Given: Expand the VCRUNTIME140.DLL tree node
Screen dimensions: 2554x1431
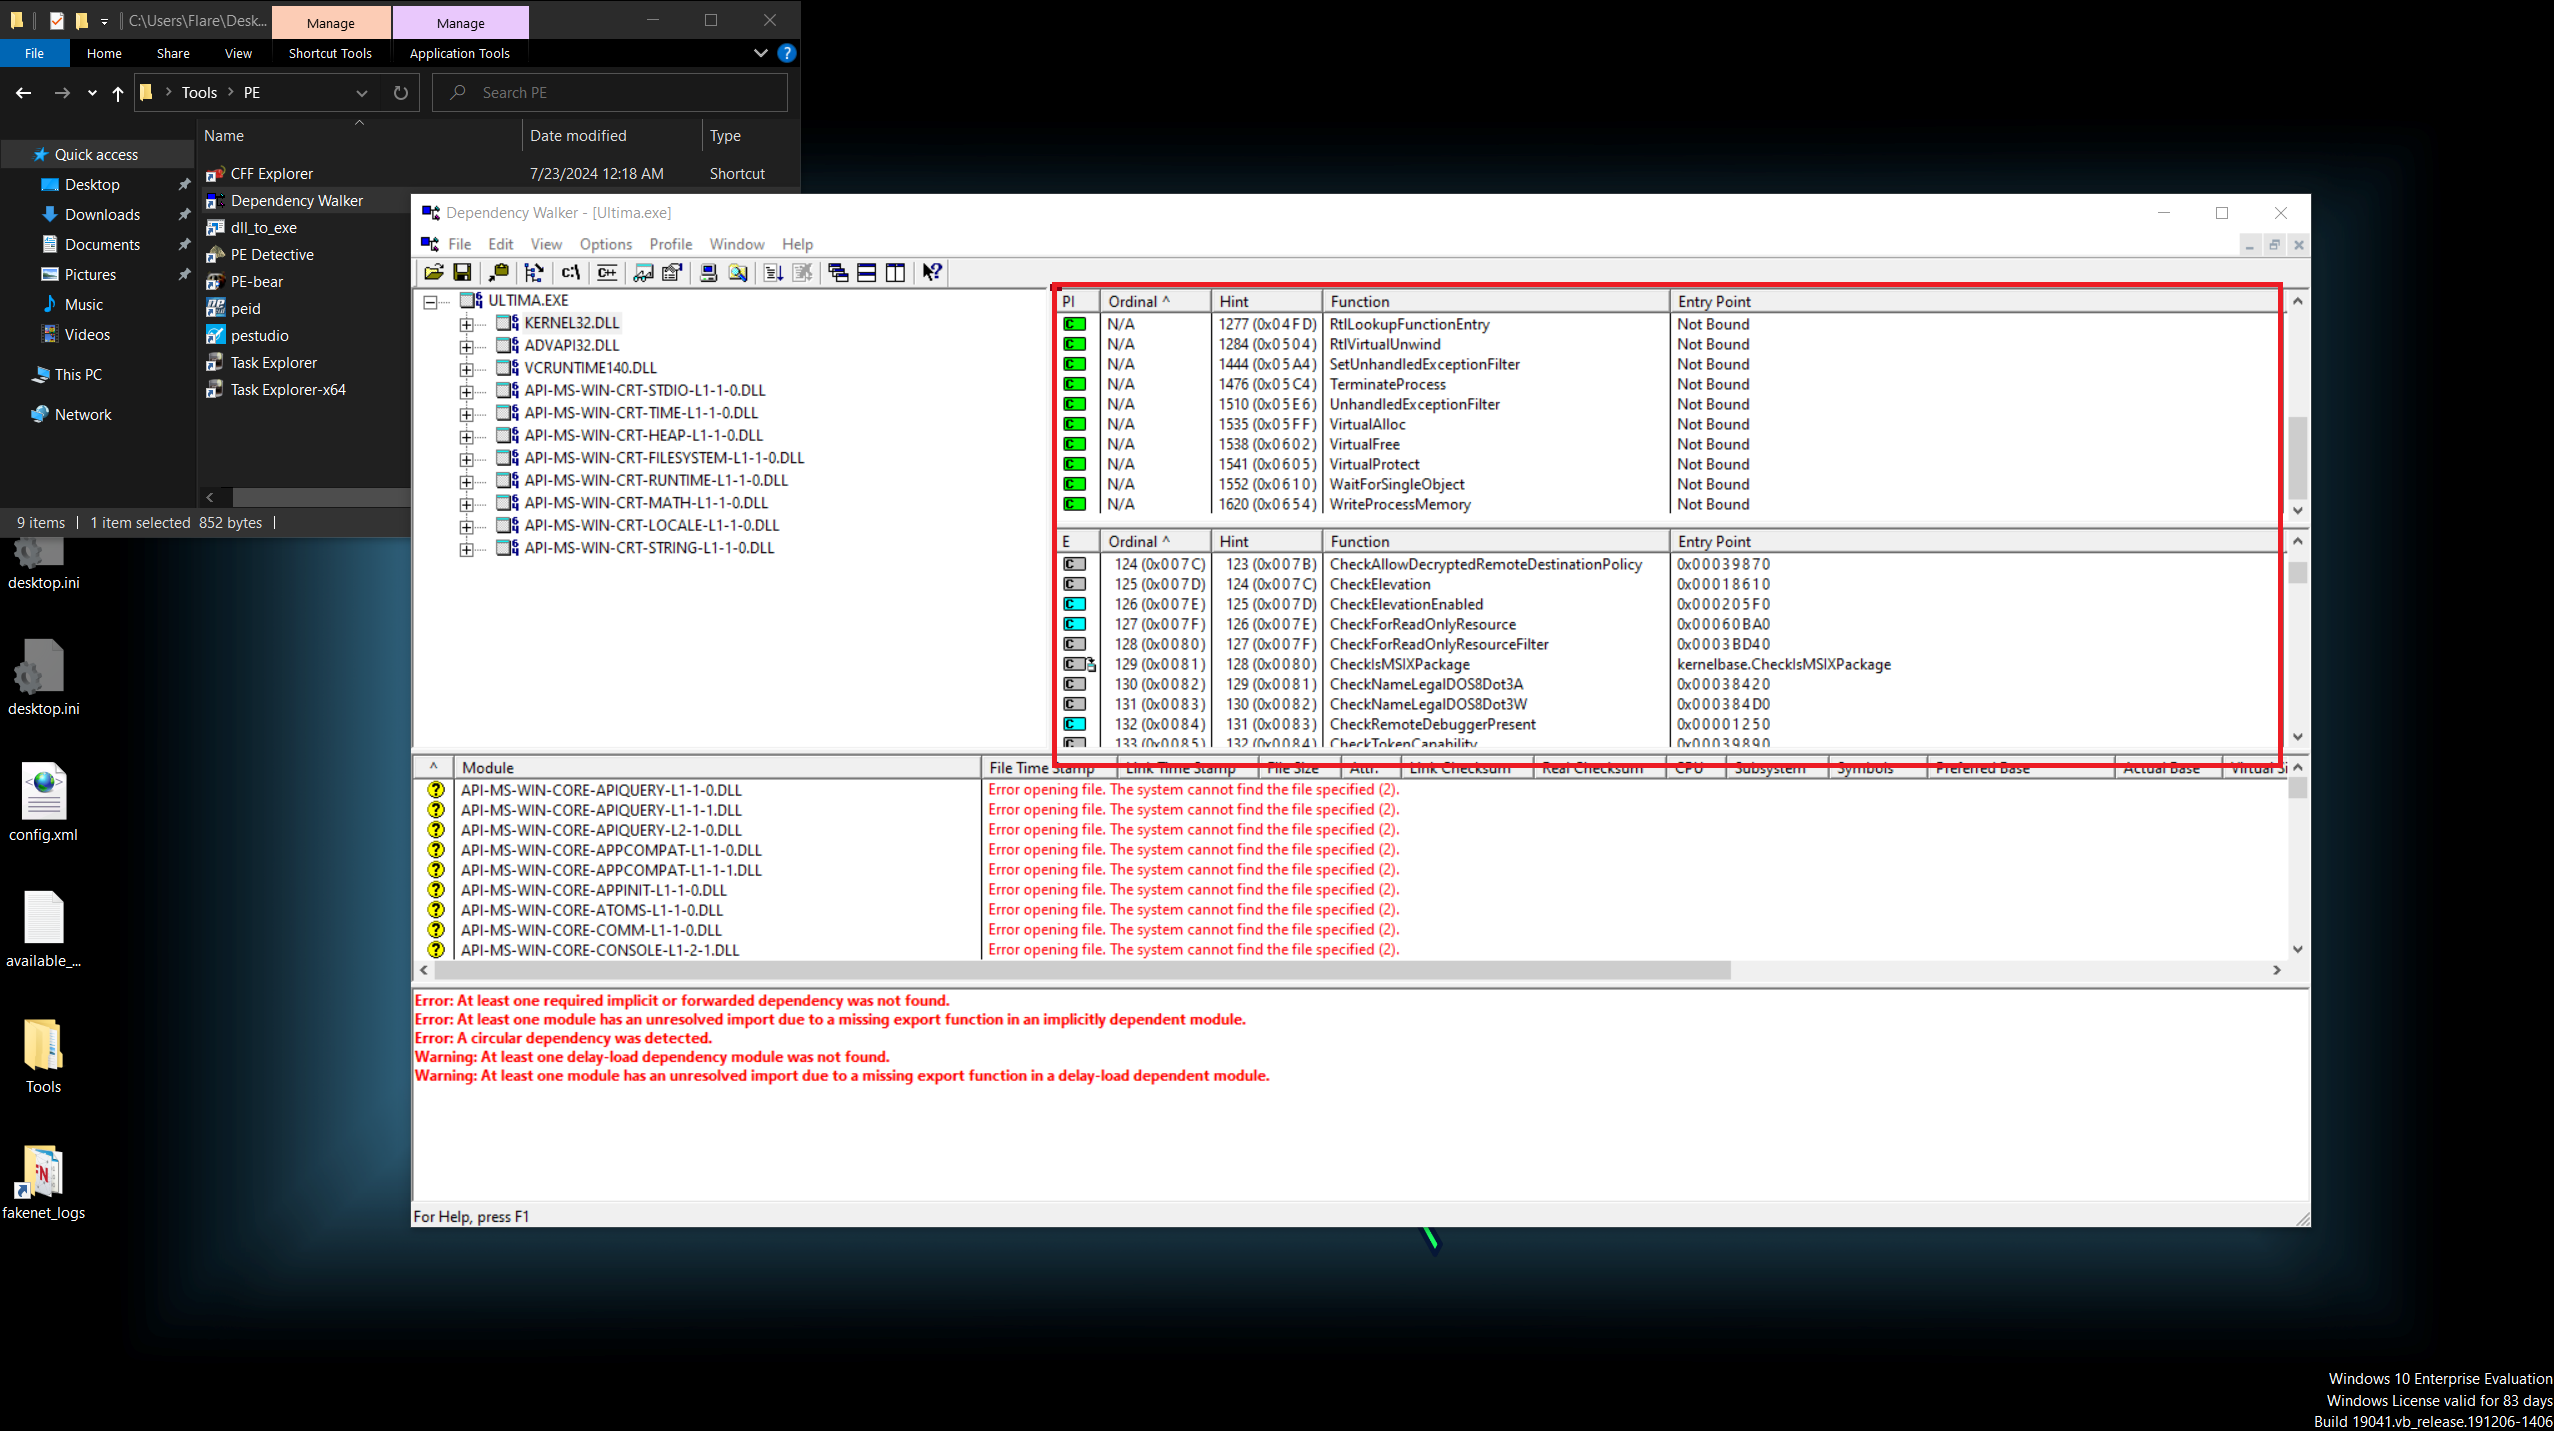Looking at the screenshot, I should pos(466,369).
